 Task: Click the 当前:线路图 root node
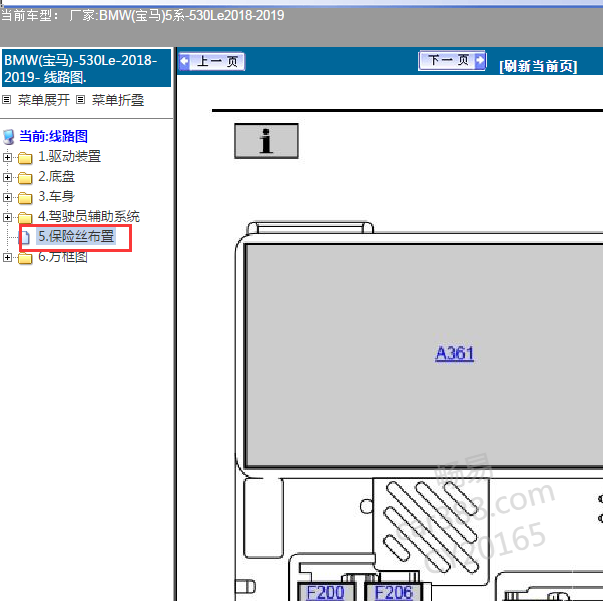tap(53, 136)
